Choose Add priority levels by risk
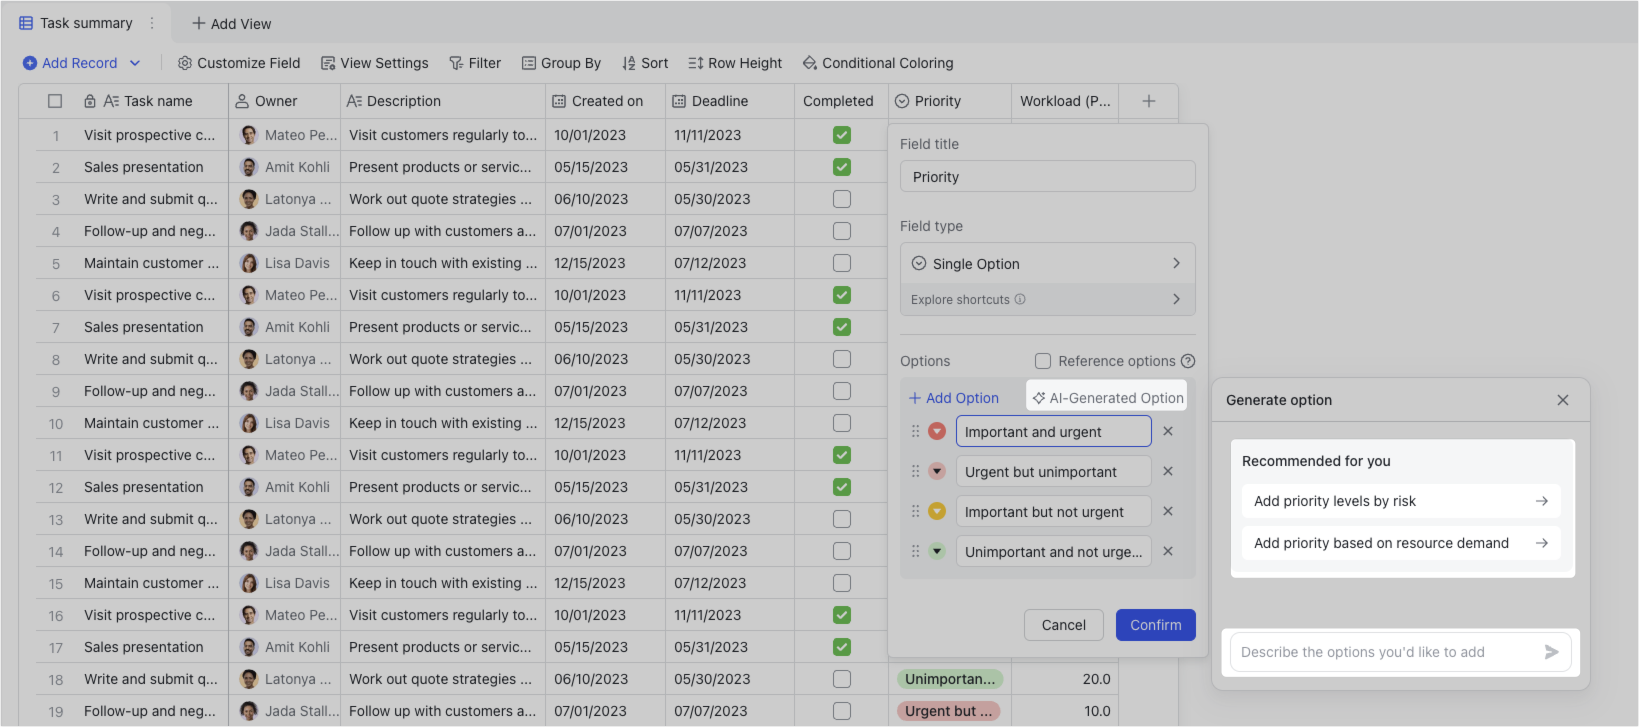Viewport: 1639px width, 727px height. (1401, 501)
